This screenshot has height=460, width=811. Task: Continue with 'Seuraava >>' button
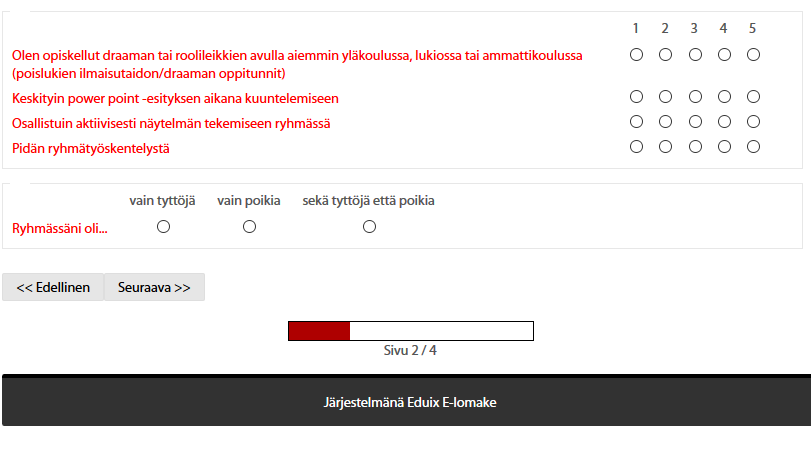pyautogui.click(x=154, y=287)
